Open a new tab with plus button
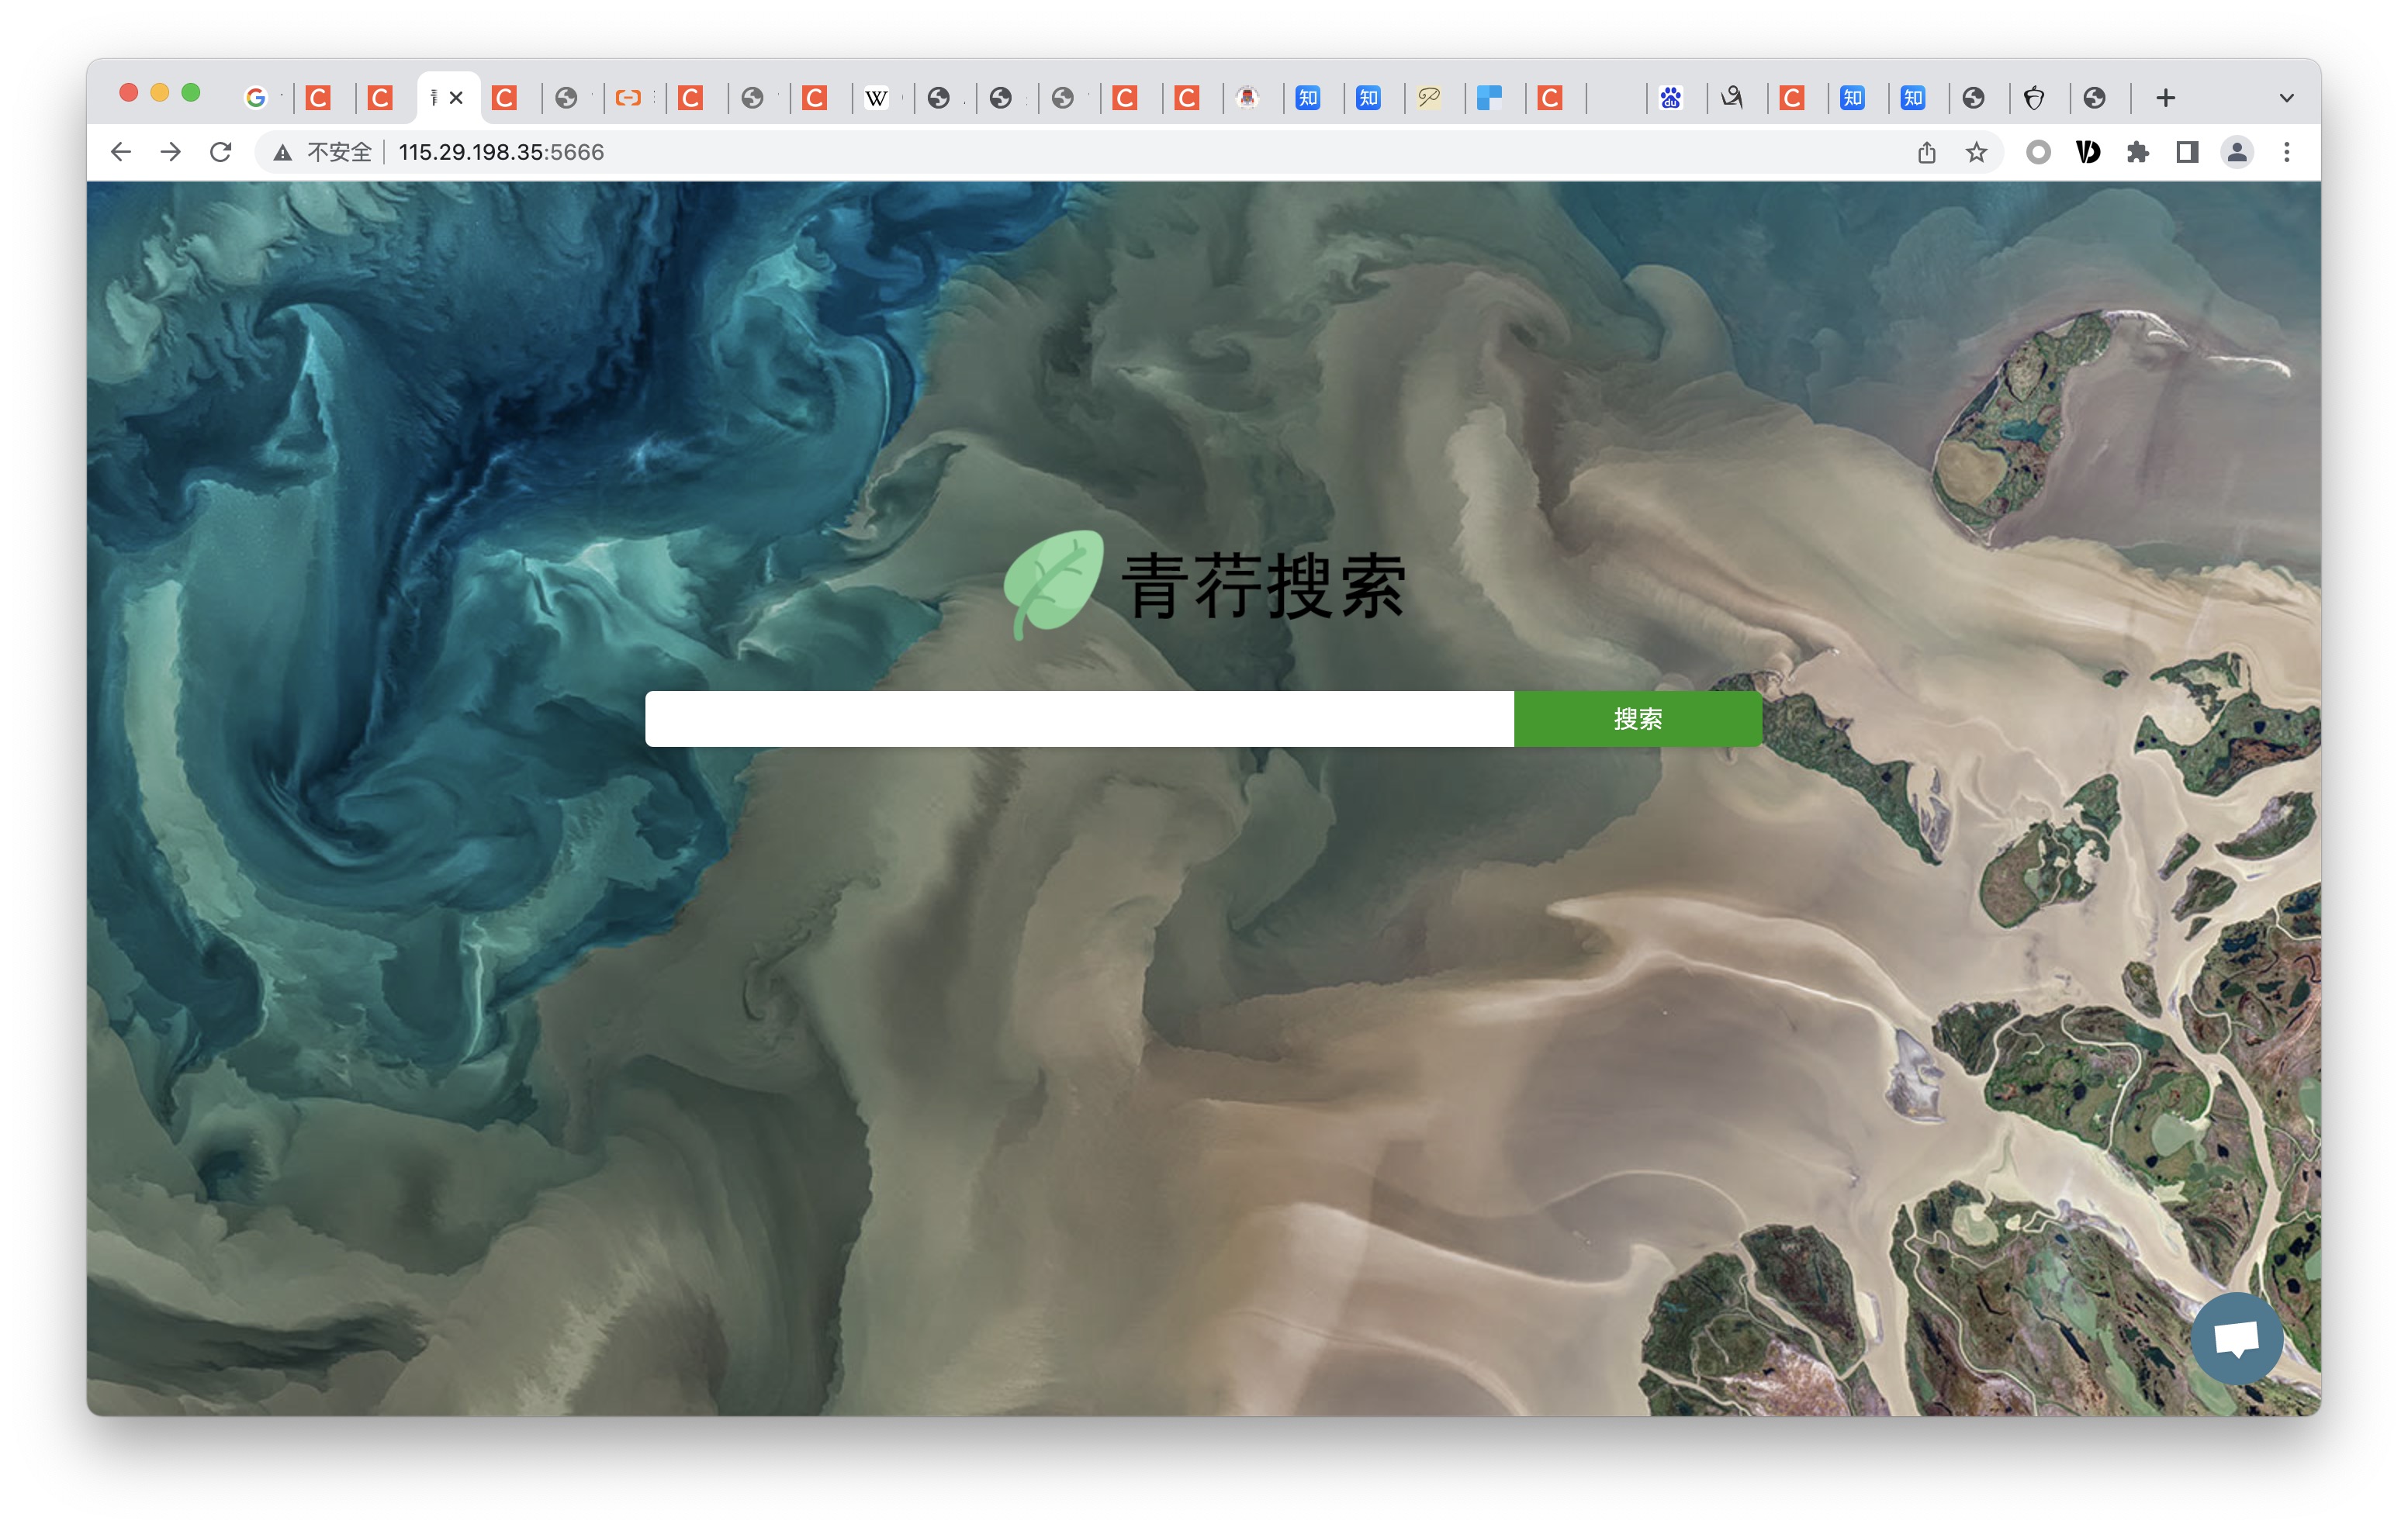Viewport: 2408px width, 1531px height. 2165,98
